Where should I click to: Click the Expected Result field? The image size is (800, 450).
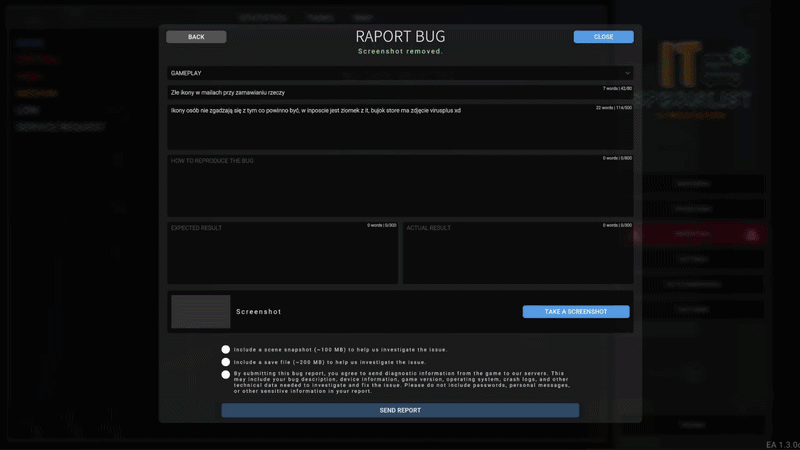point(282,253)
